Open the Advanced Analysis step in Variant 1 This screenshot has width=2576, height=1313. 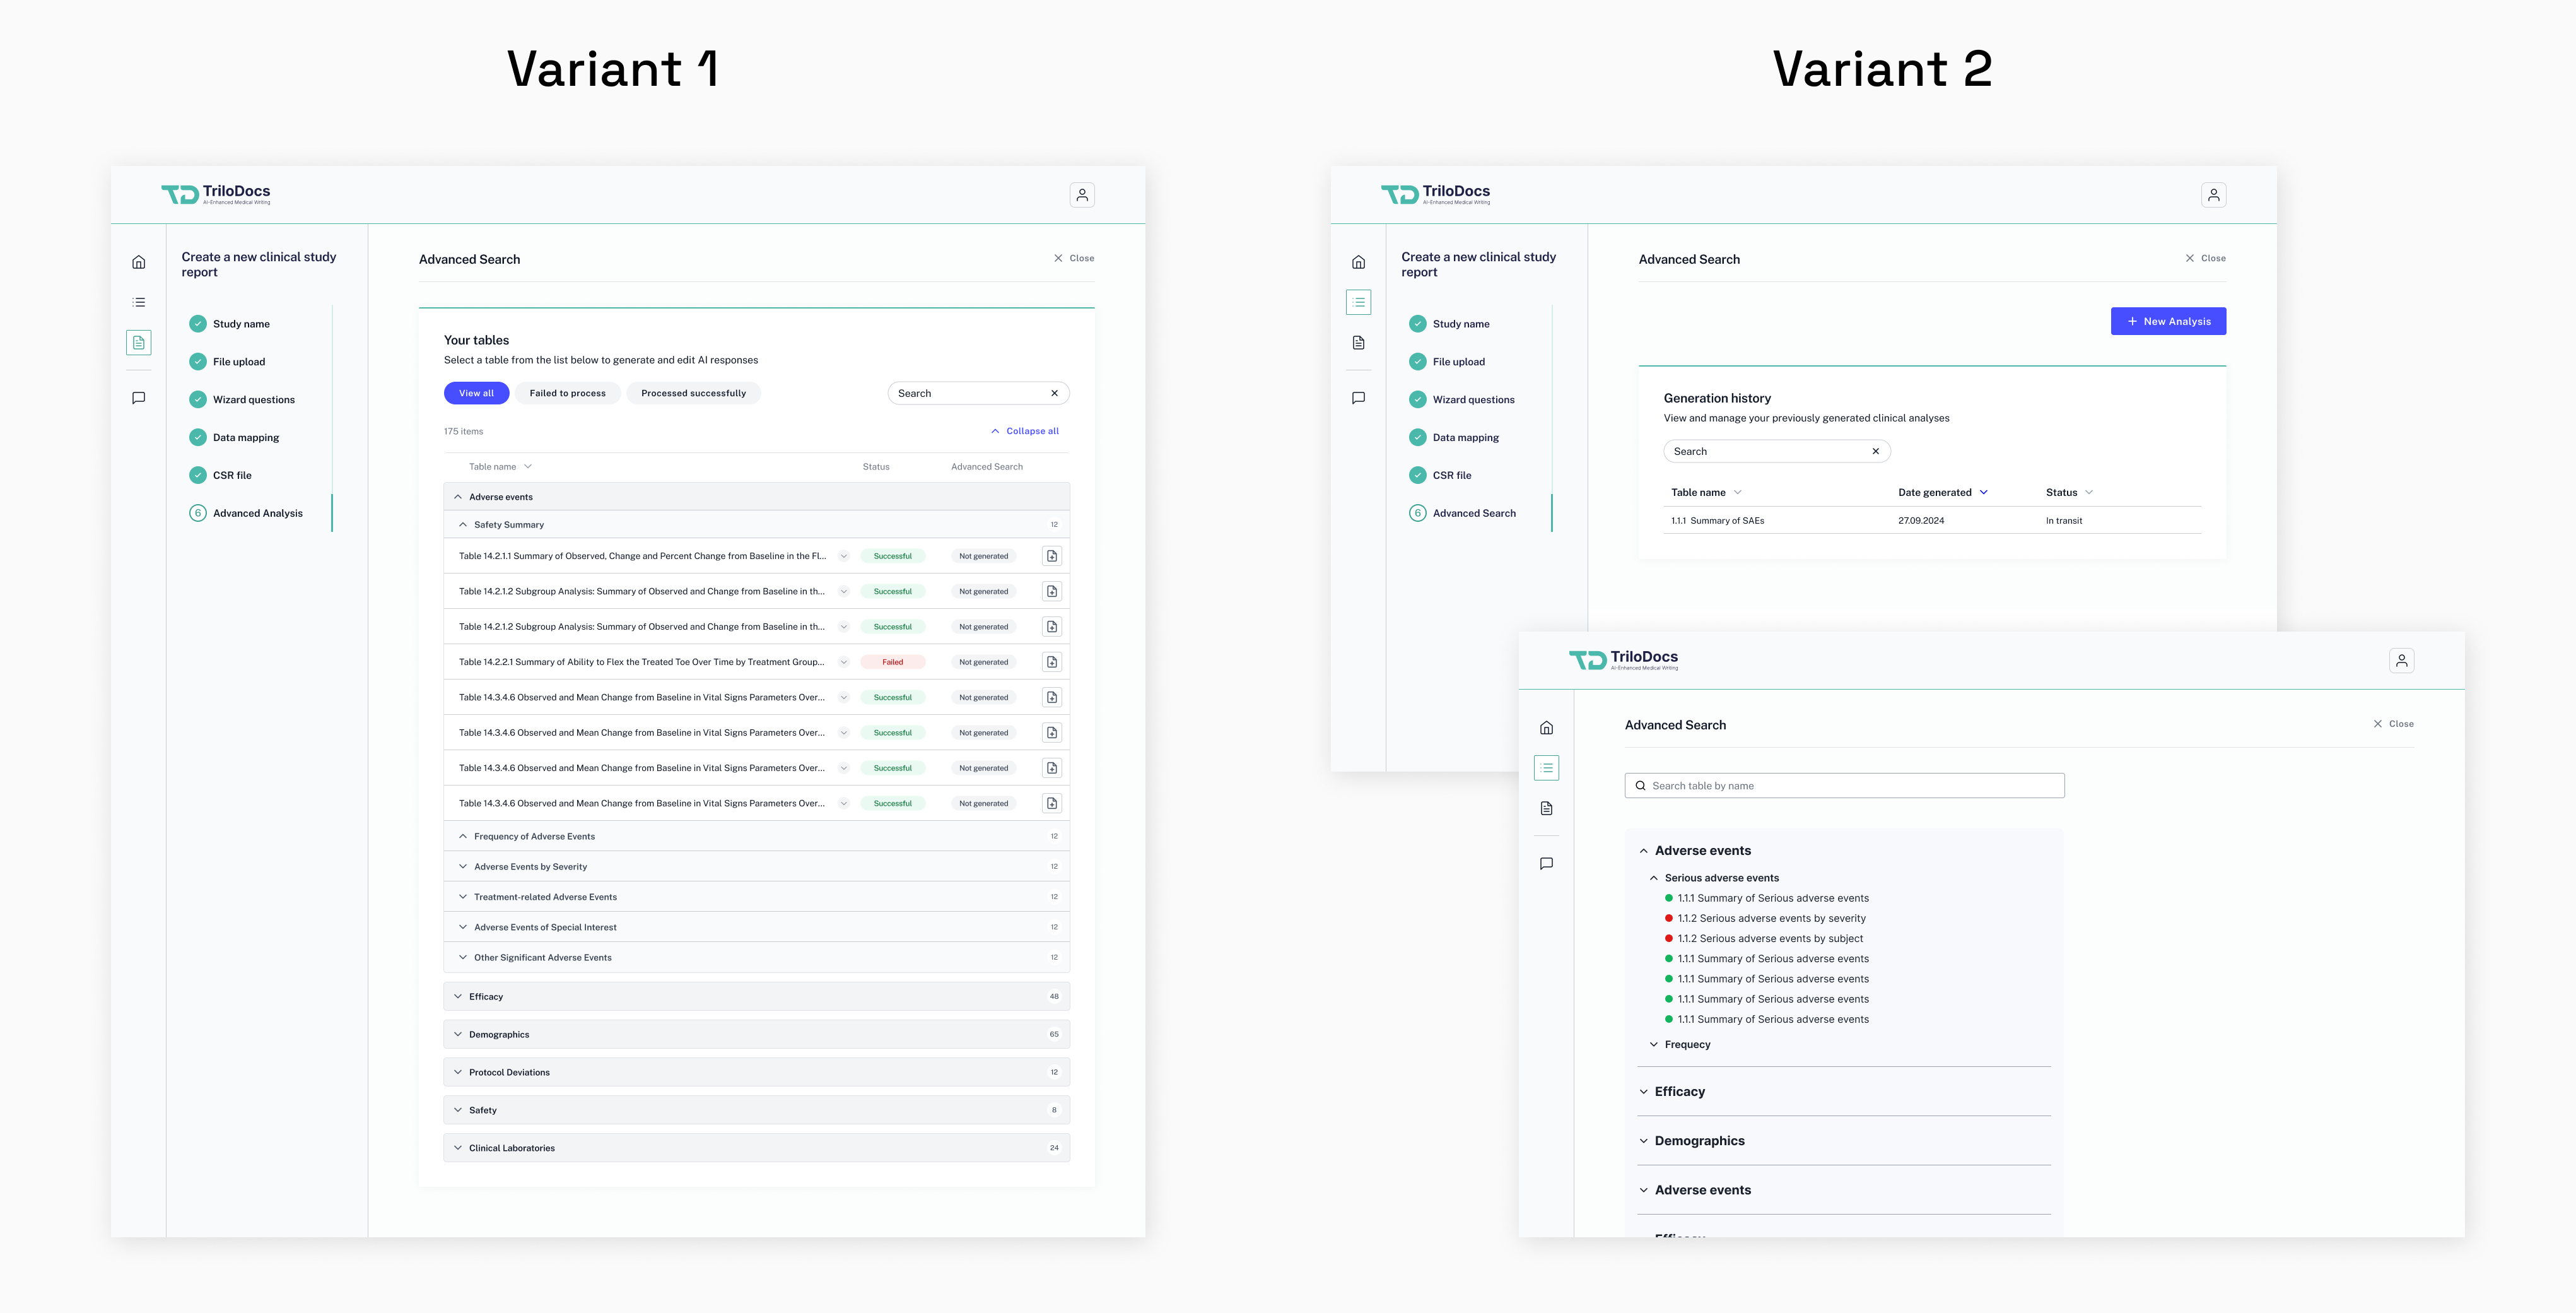coord(257,513)
